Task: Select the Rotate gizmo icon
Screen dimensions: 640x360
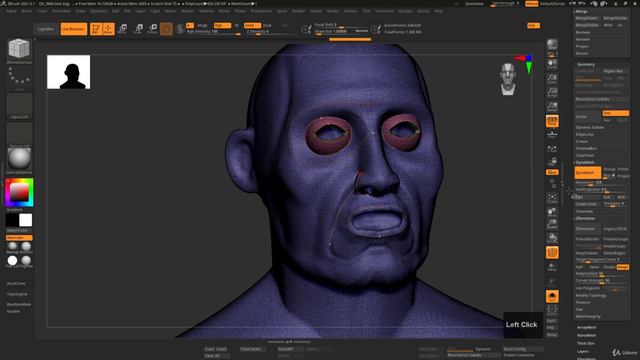Action: point(152,29)
